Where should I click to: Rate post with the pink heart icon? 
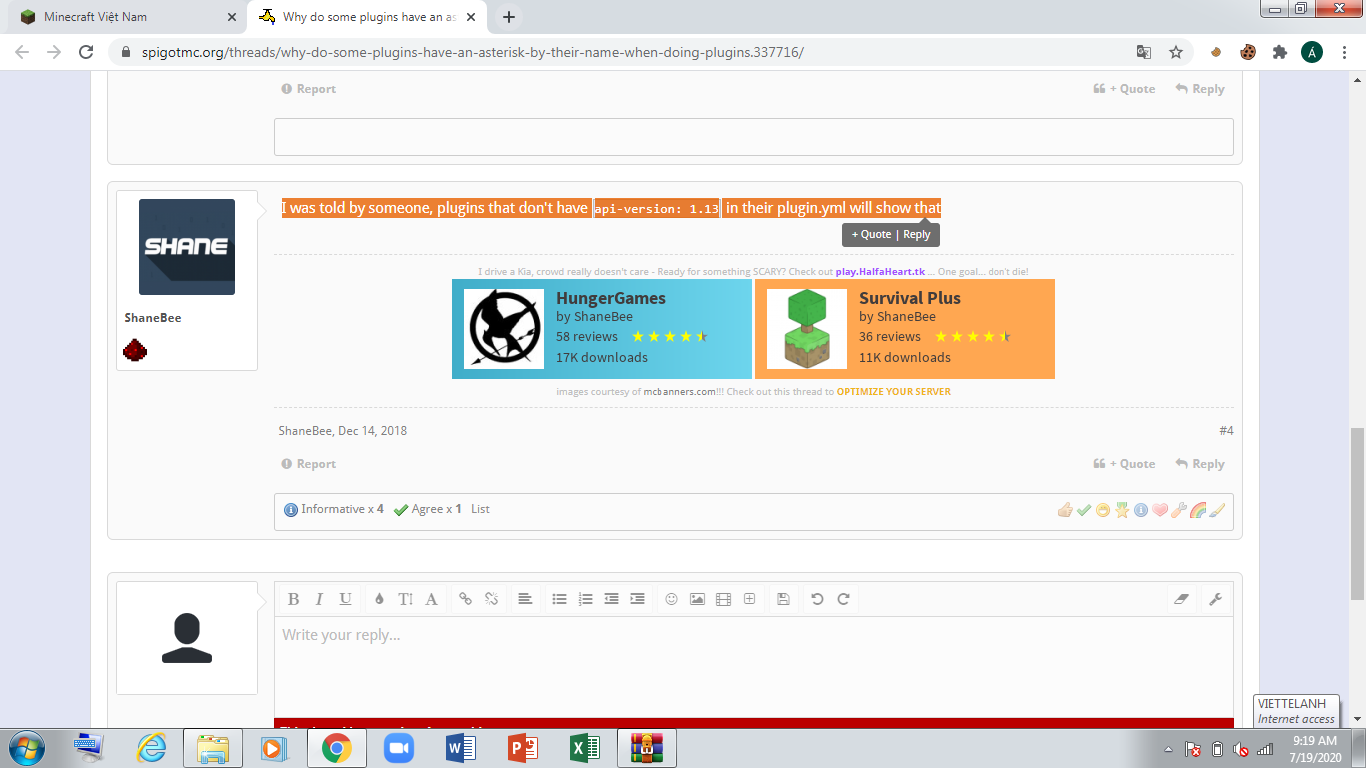tap(1160, 510)
